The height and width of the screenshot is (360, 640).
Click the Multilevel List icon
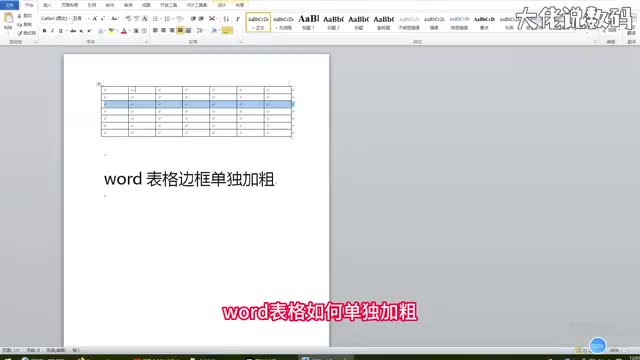[180, 18]
